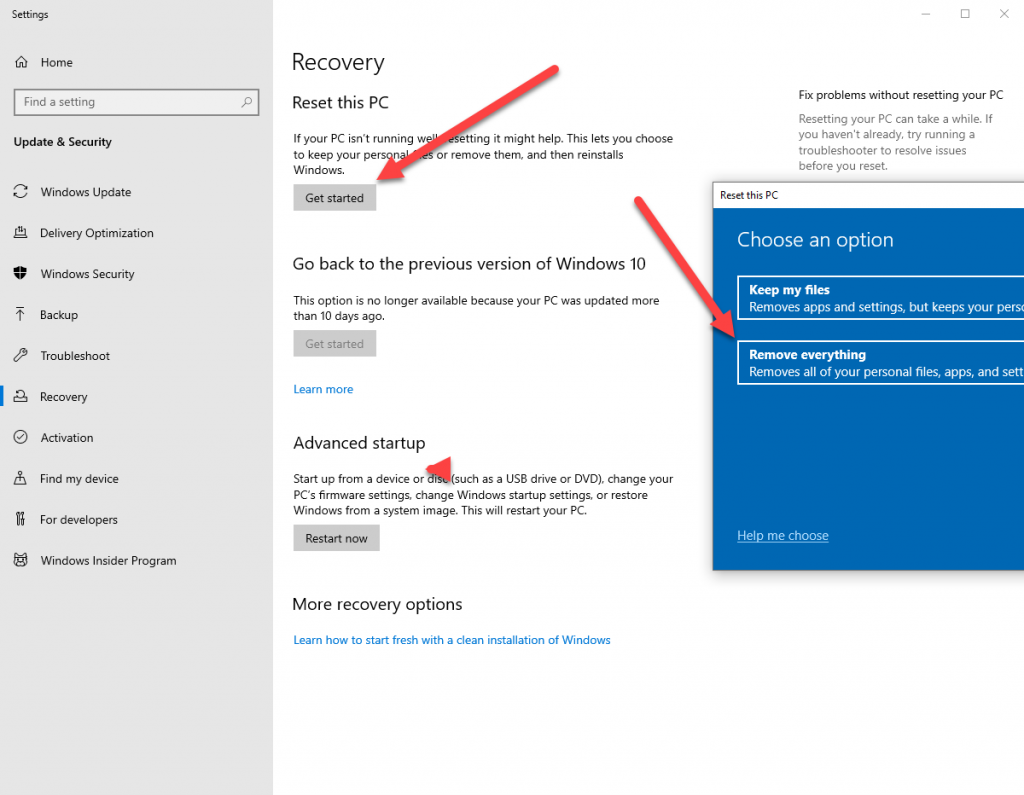1024x795 pixels.
Task: Choose the Keep my files option
Action: click(880, 298)
